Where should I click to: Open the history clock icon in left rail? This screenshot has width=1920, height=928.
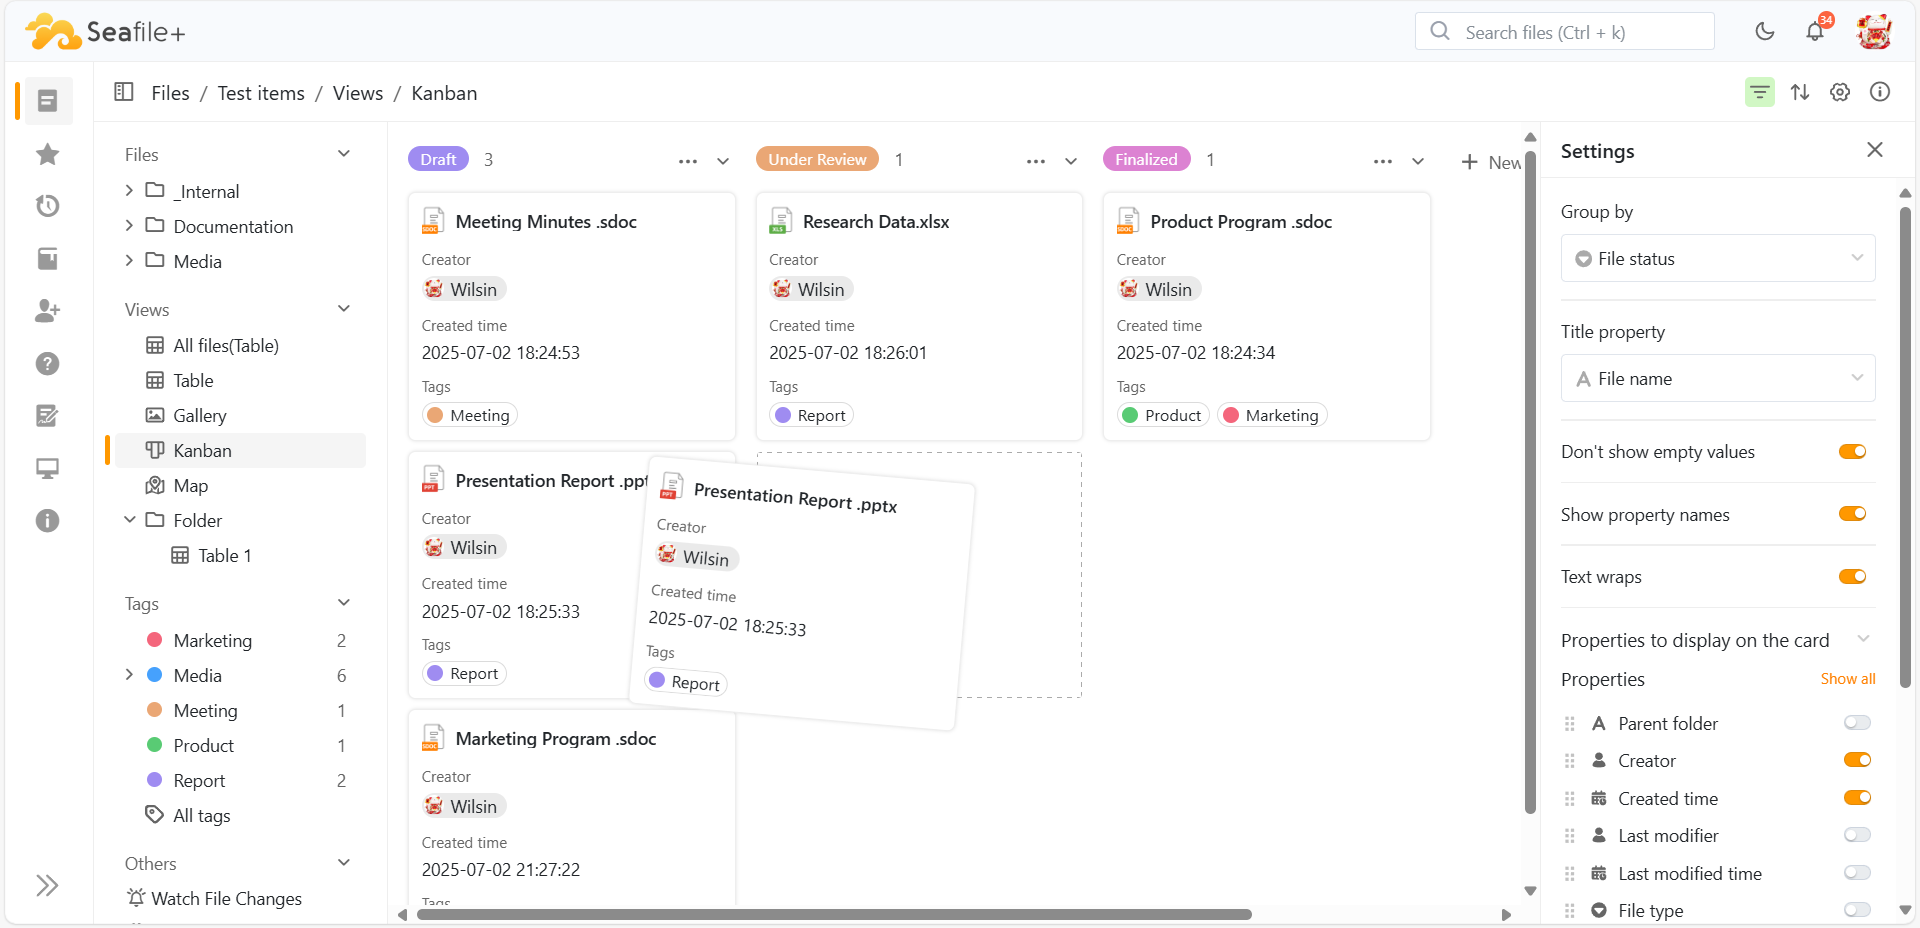(x=47, y=206)
